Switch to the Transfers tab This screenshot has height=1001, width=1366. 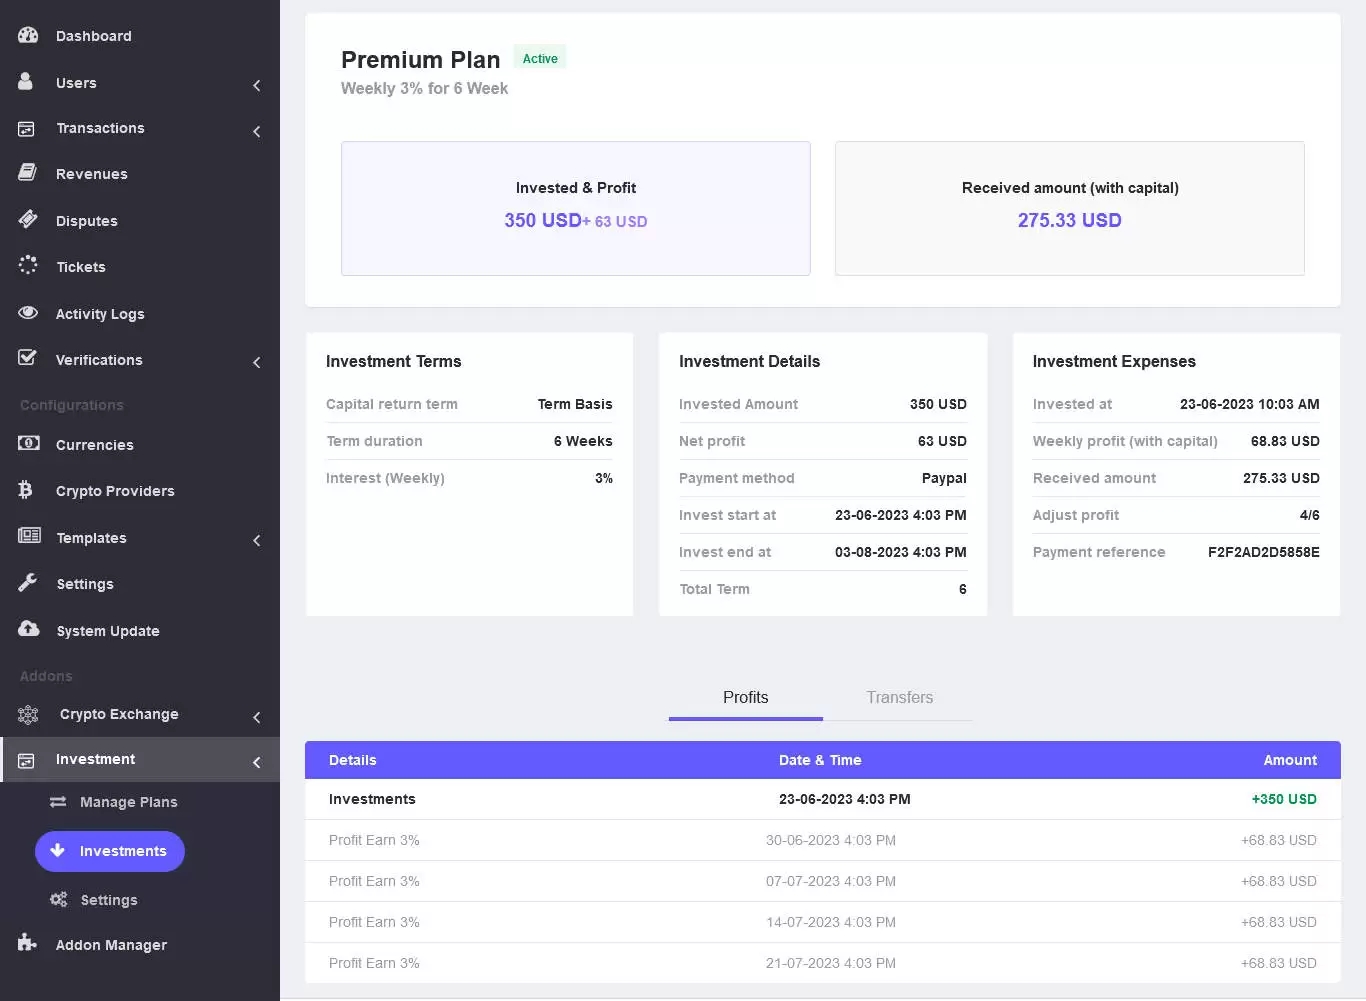coord(899,698)
